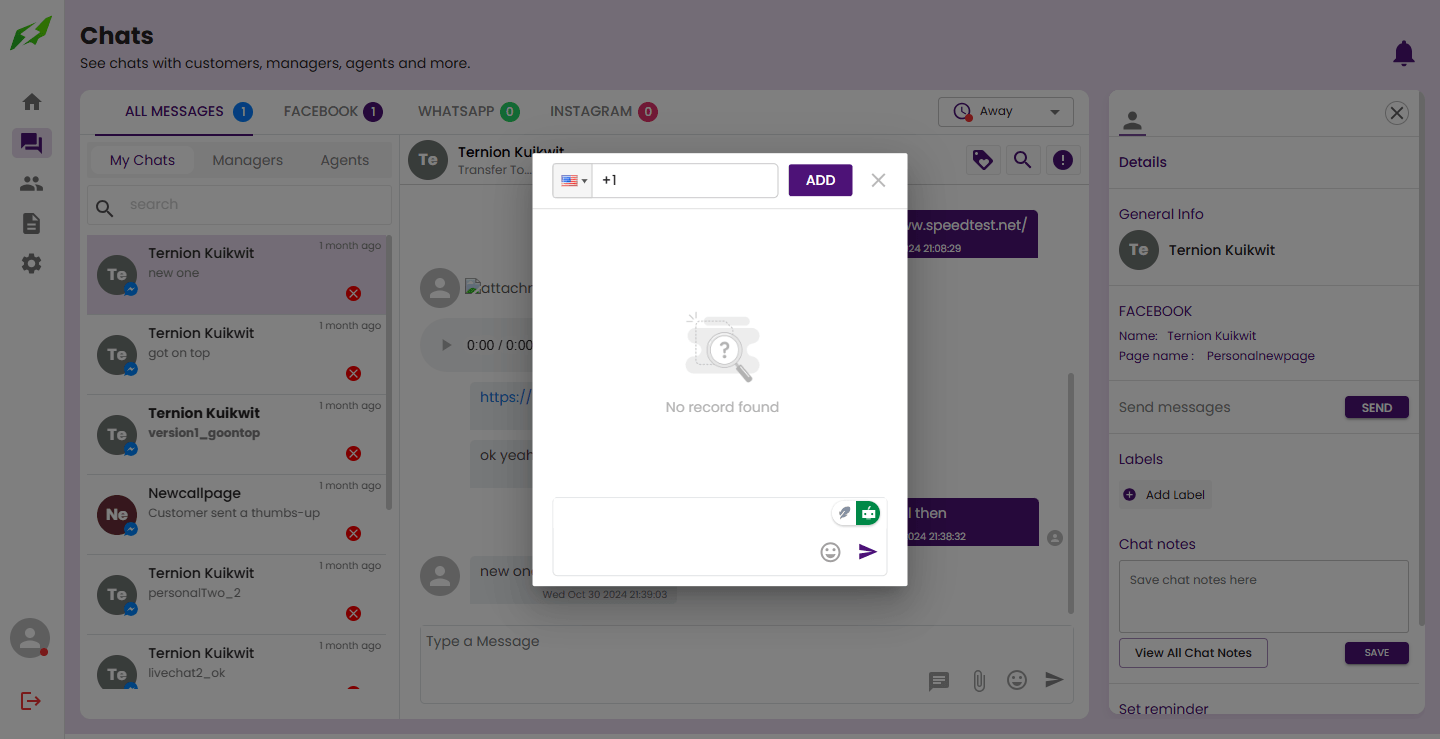The image size is (1440, 739).
Task: Click the green bot icon in dialog
Action: coord(868,513)
